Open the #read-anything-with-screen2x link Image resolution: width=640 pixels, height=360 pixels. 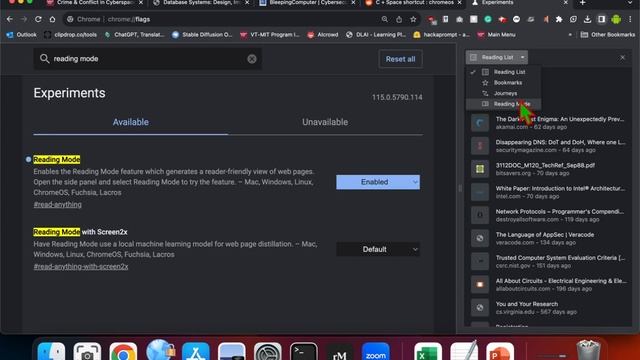click(x=81, y=267)
